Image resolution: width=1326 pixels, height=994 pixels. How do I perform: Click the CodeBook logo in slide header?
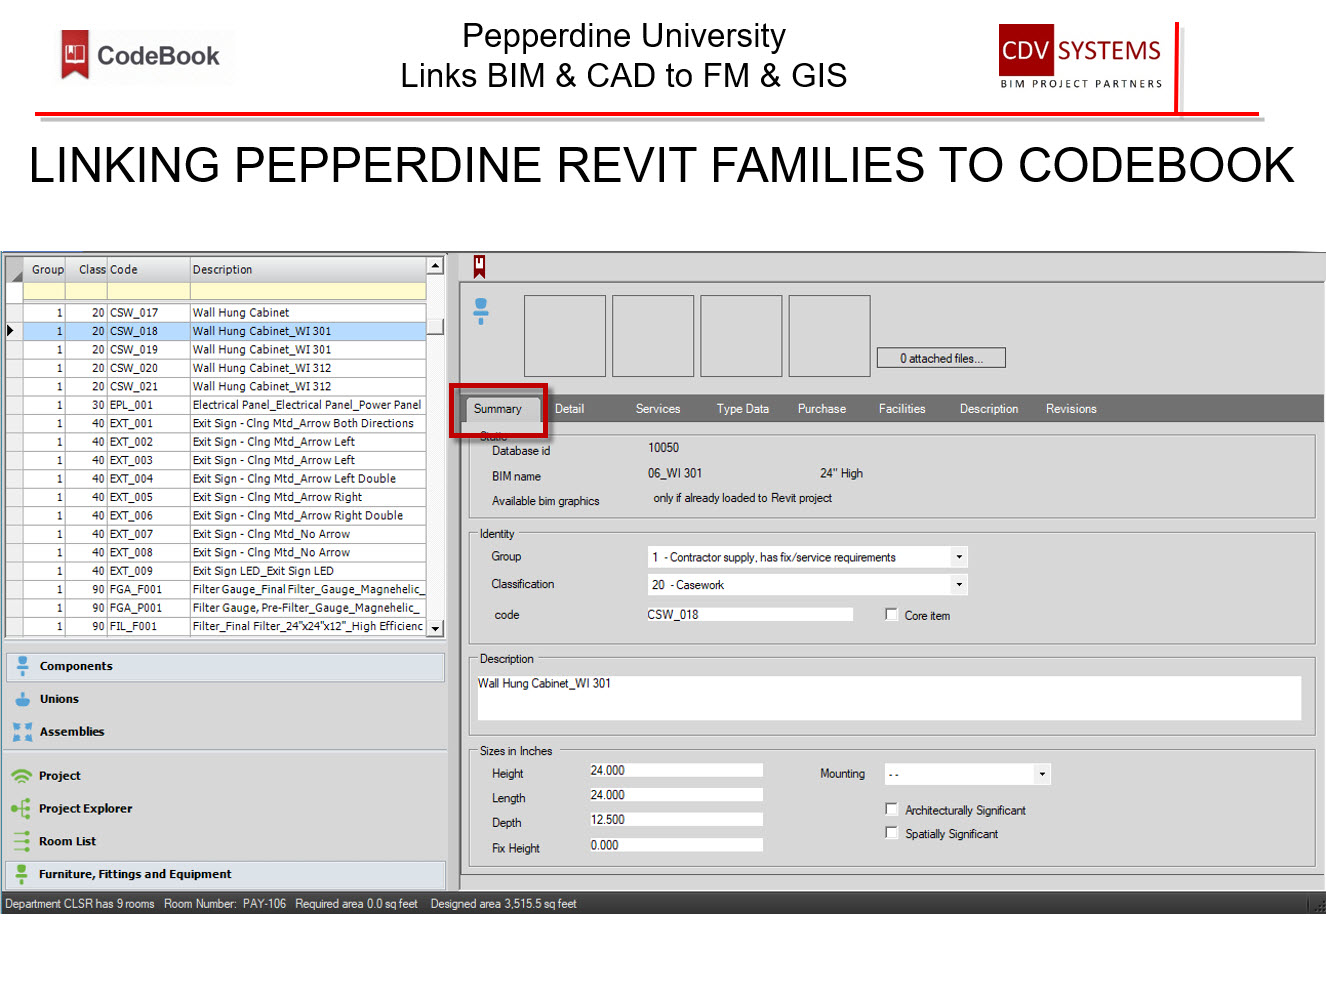coord(141,56)
